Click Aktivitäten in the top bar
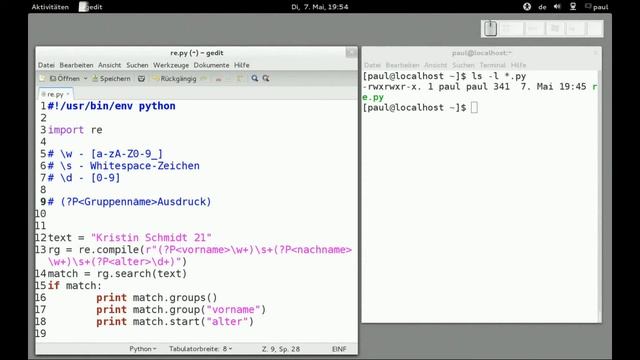640x360 pixels. click(50, 7)
